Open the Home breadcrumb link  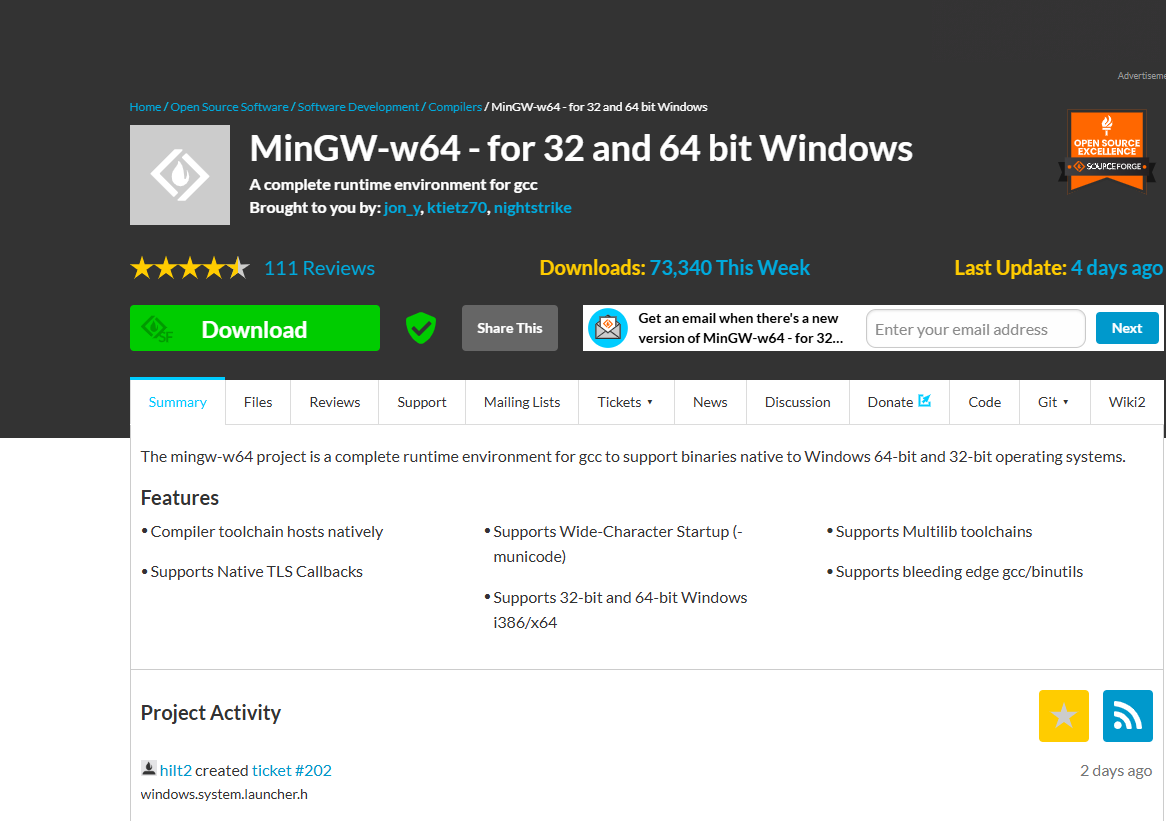145,107
